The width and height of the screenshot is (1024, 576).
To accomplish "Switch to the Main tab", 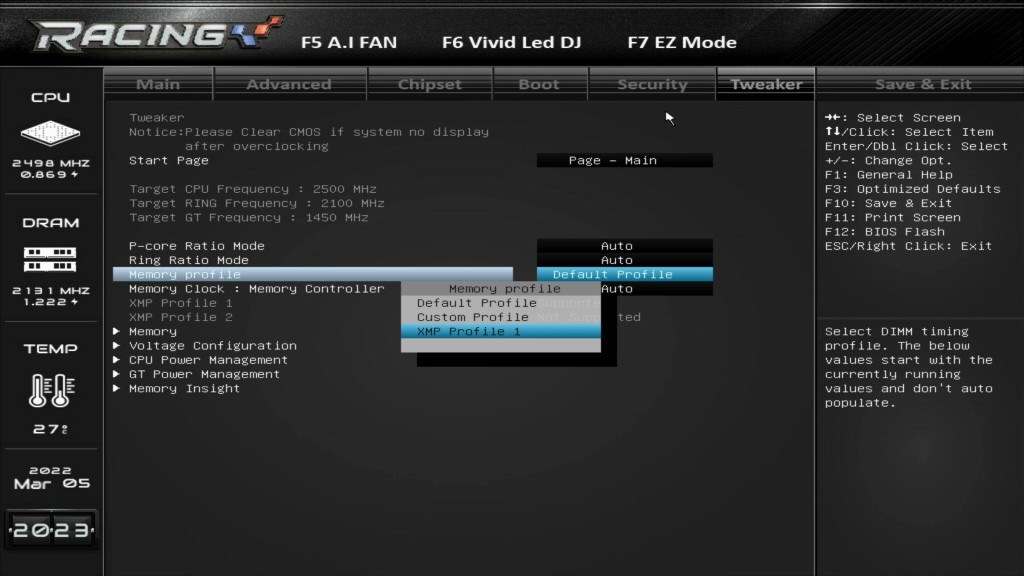I will (158, 84).
